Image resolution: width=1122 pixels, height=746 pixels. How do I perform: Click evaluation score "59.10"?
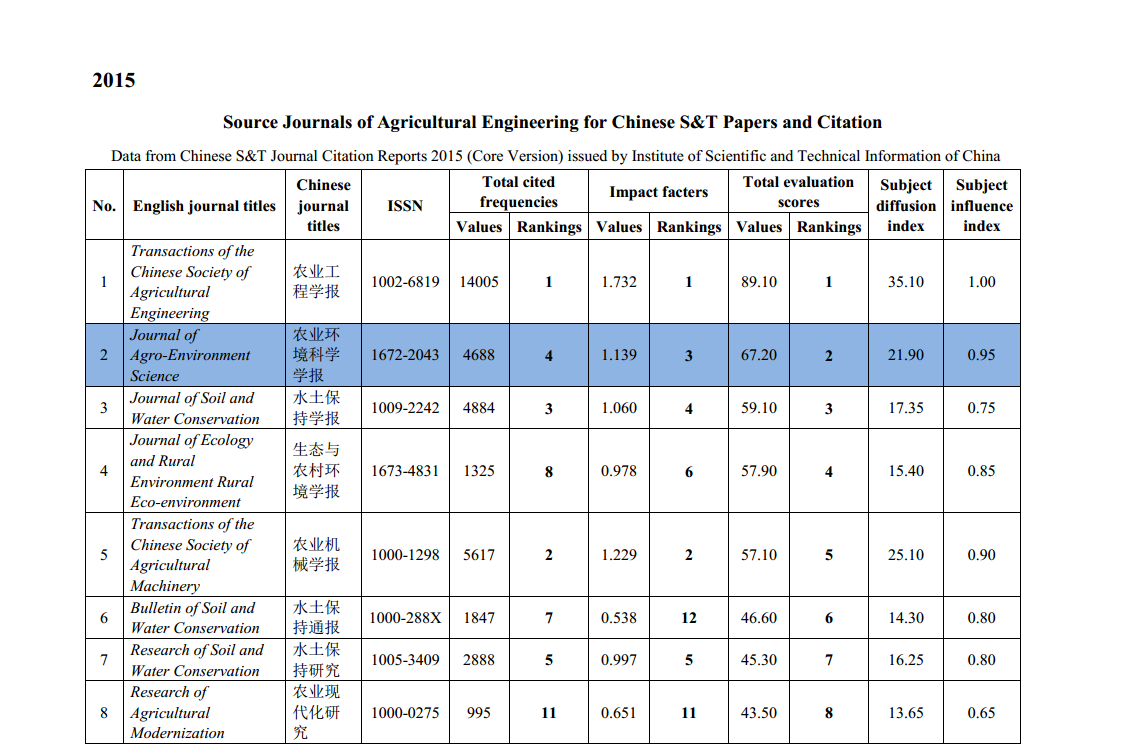coord(758,408)
